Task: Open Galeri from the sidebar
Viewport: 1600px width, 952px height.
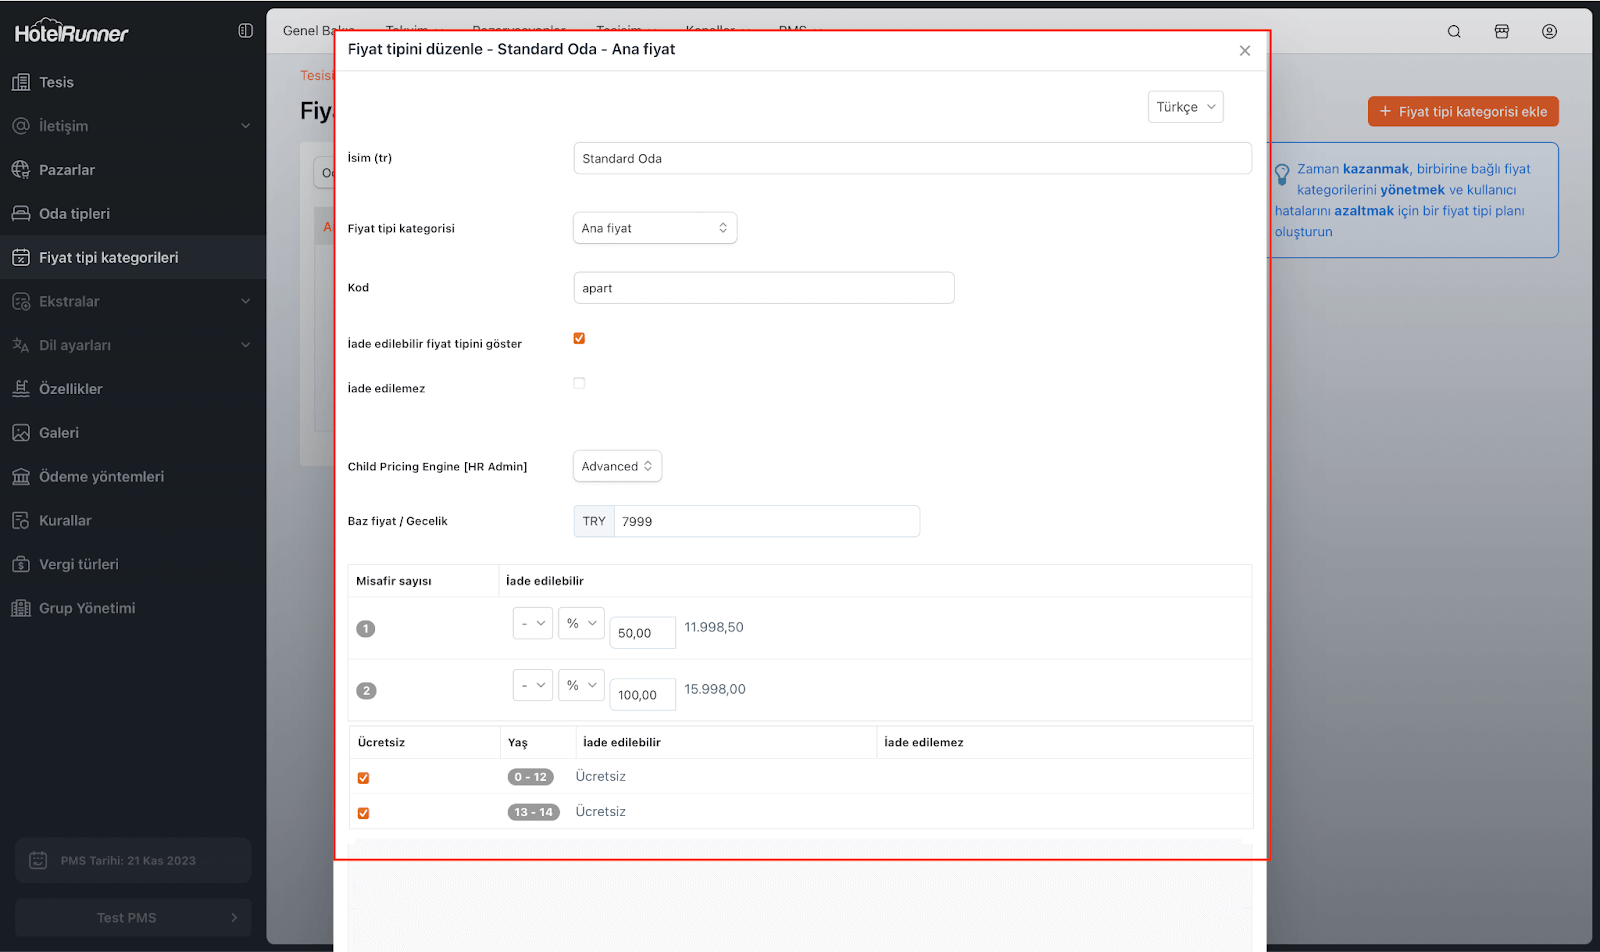Action: (59, 433)
